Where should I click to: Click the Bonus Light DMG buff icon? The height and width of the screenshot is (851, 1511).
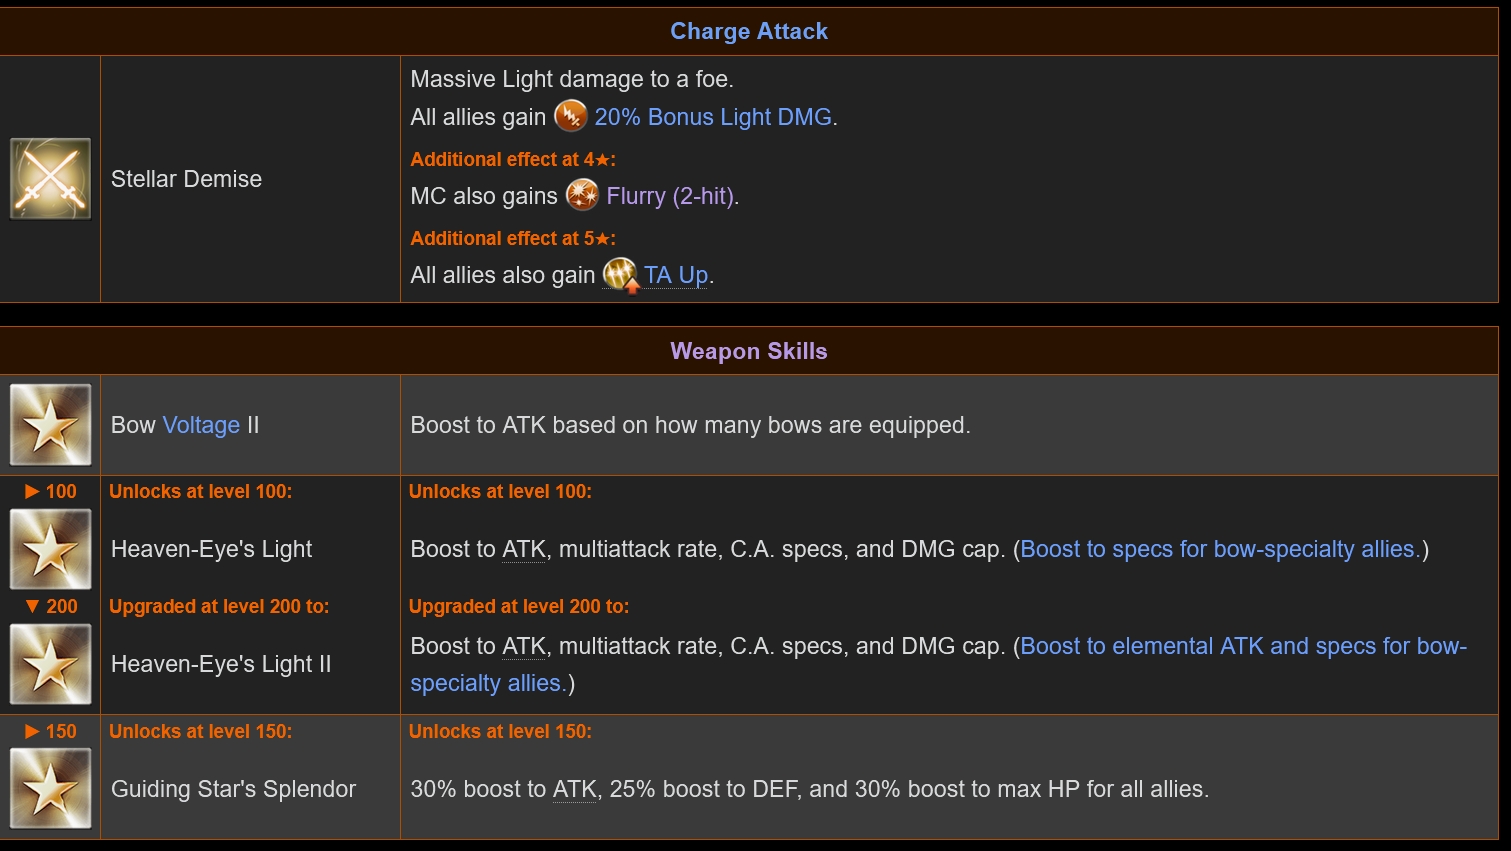[x=571, y=116]
